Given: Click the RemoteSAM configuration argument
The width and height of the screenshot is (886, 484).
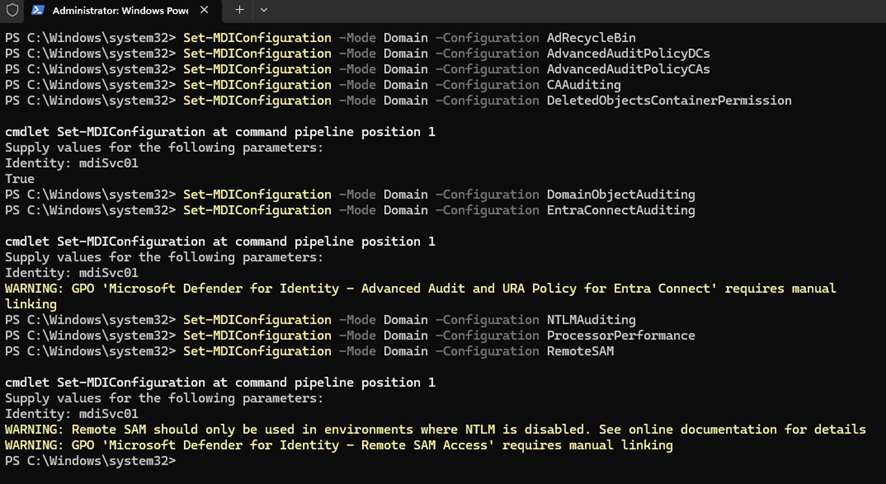Looking at the screenshot, I should click(580, 351).
